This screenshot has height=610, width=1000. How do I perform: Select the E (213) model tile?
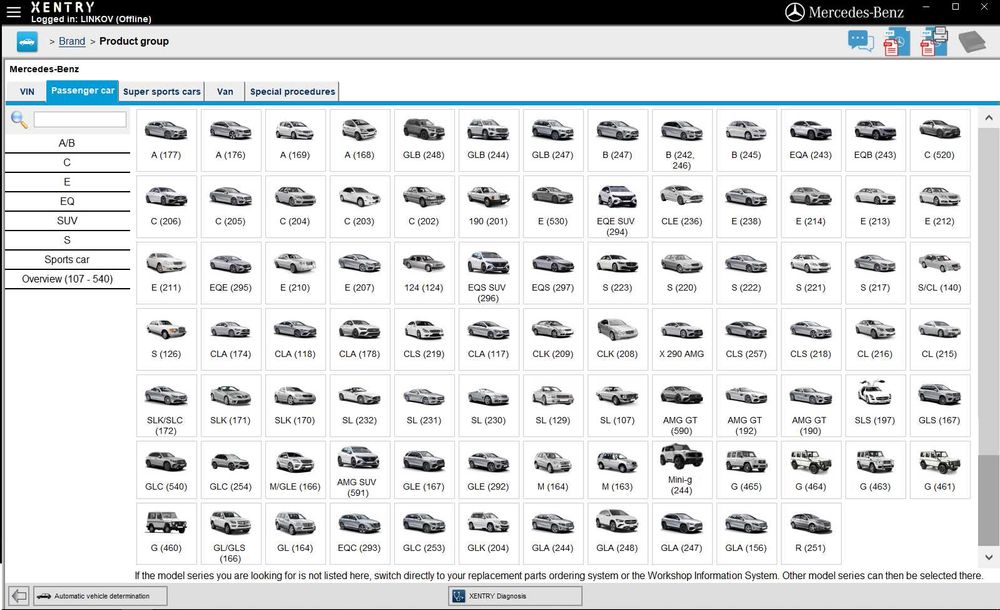[874, 207]
